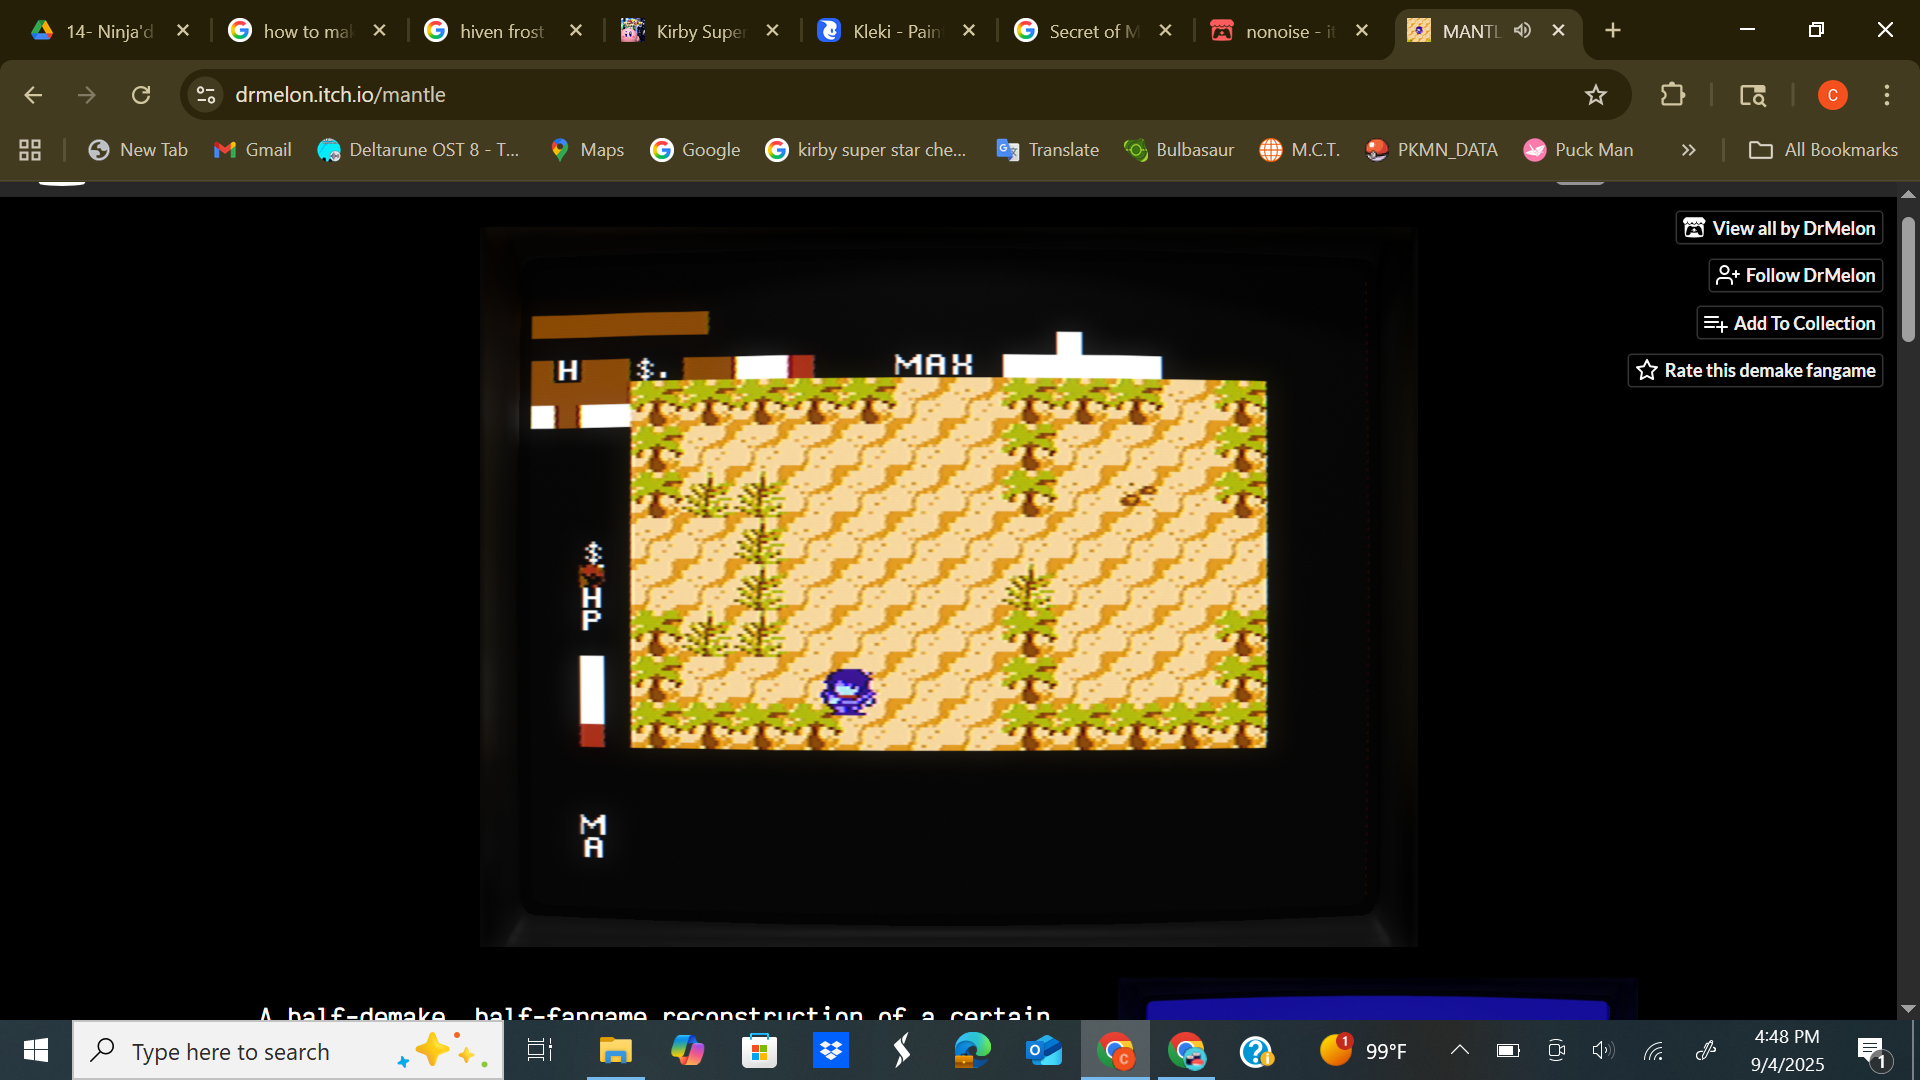Image resolution: width=1920 pixels, height=1080 pixels.
Task: Click the back navigation arrow
Action: tap(33, 95)
